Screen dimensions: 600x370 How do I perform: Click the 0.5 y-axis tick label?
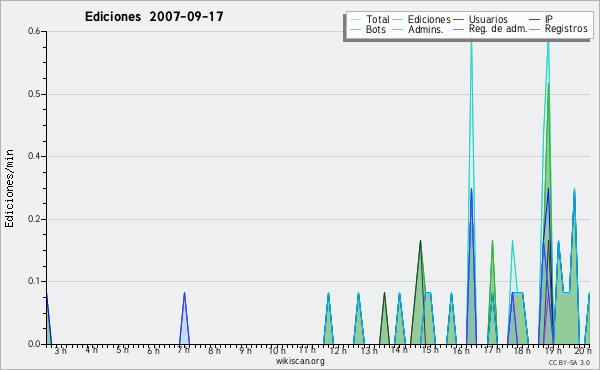(34, 94)
